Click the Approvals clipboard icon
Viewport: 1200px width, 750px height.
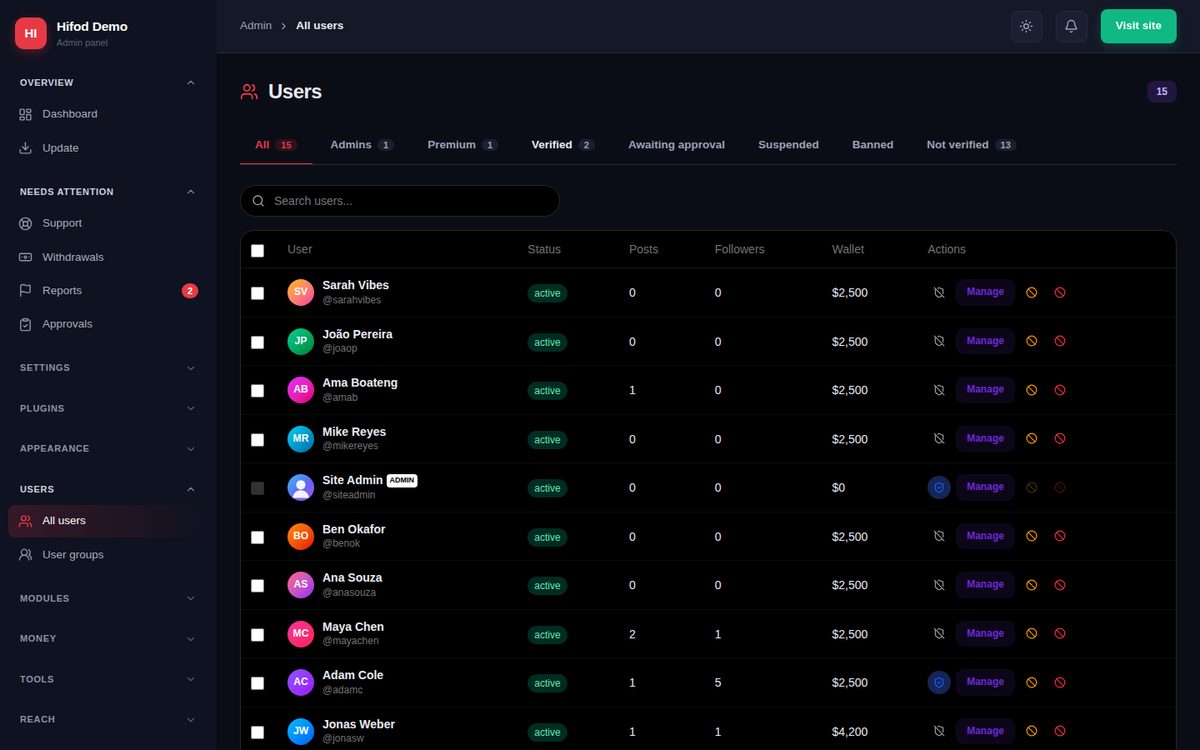click(26, 325)
